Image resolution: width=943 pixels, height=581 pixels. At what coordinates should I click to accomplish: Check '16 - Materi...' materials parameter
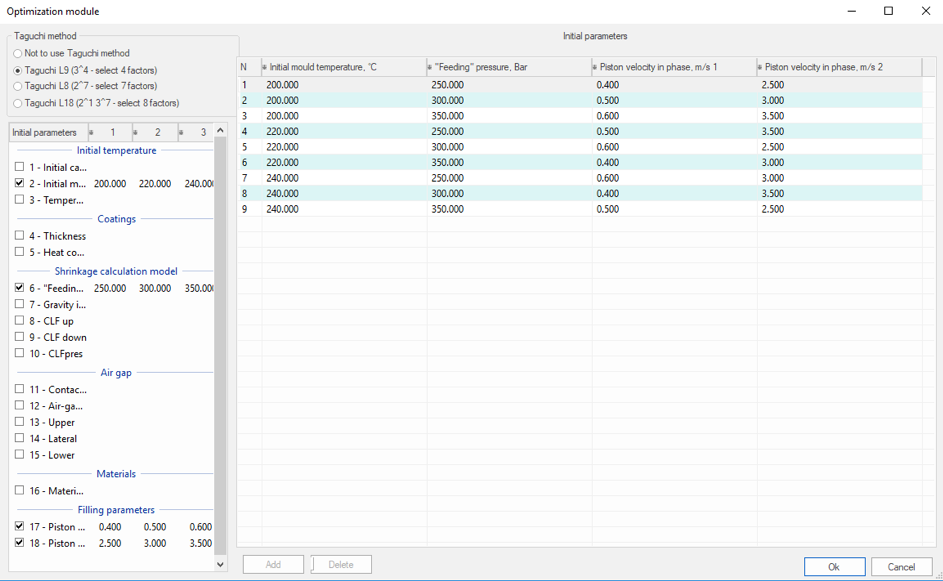coord(19,490)
